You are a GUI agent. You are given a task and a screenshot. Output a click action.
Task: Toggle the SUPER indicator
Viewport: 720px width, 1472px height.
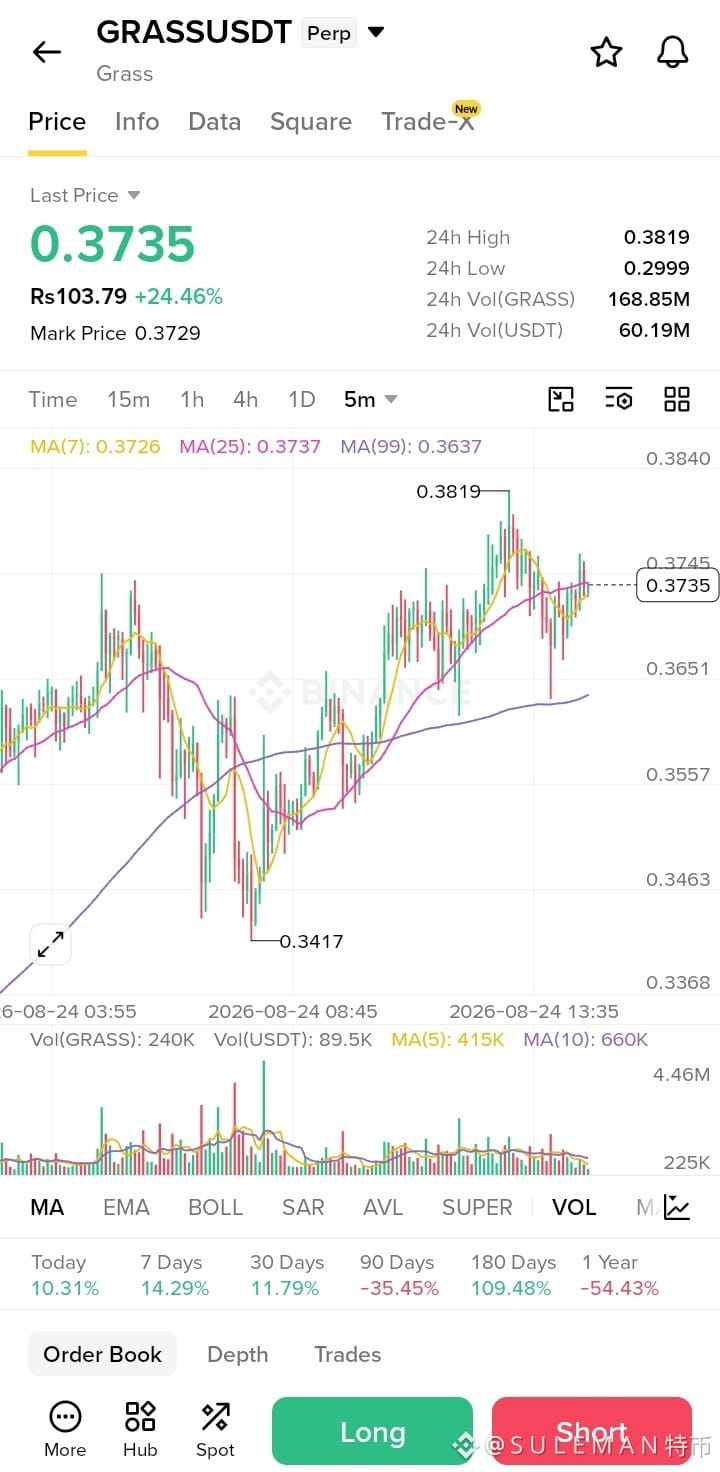477,1207
